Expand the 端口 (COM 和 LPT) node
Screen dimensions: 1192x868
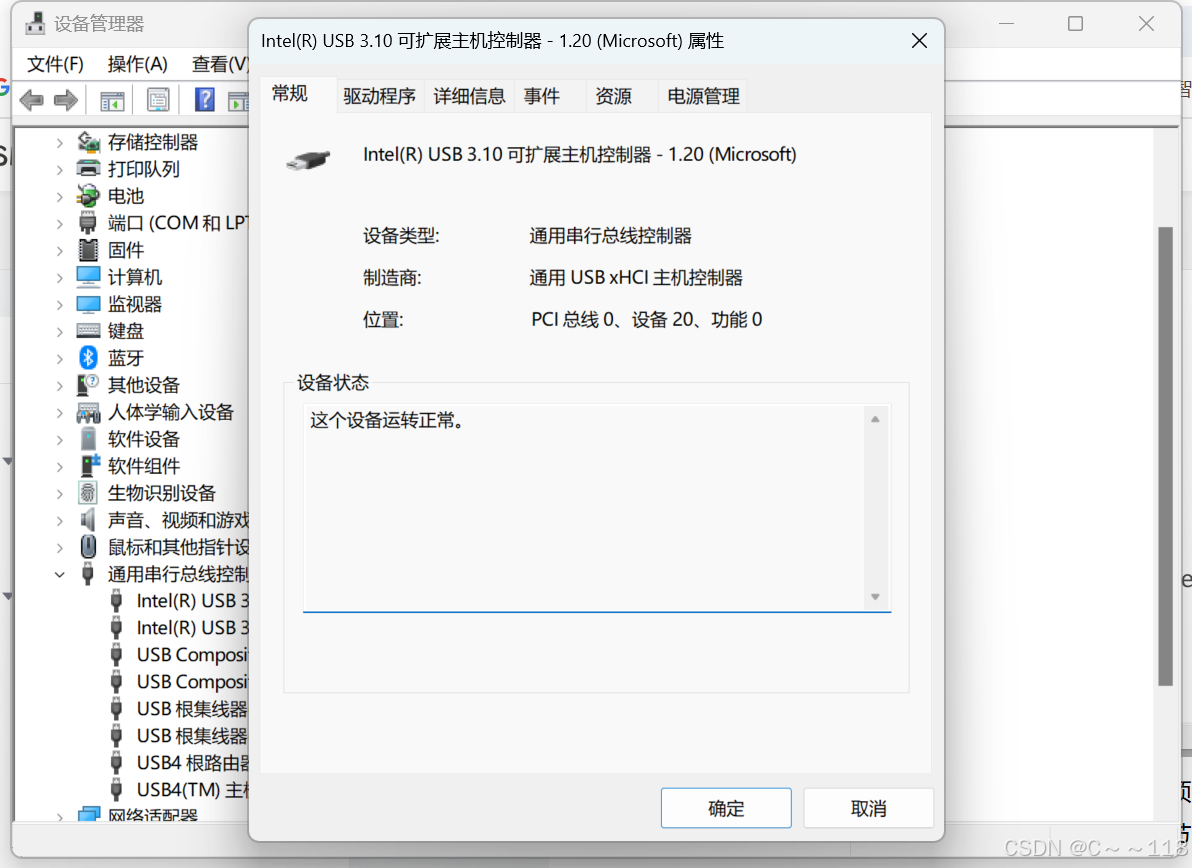click(59, 223)
